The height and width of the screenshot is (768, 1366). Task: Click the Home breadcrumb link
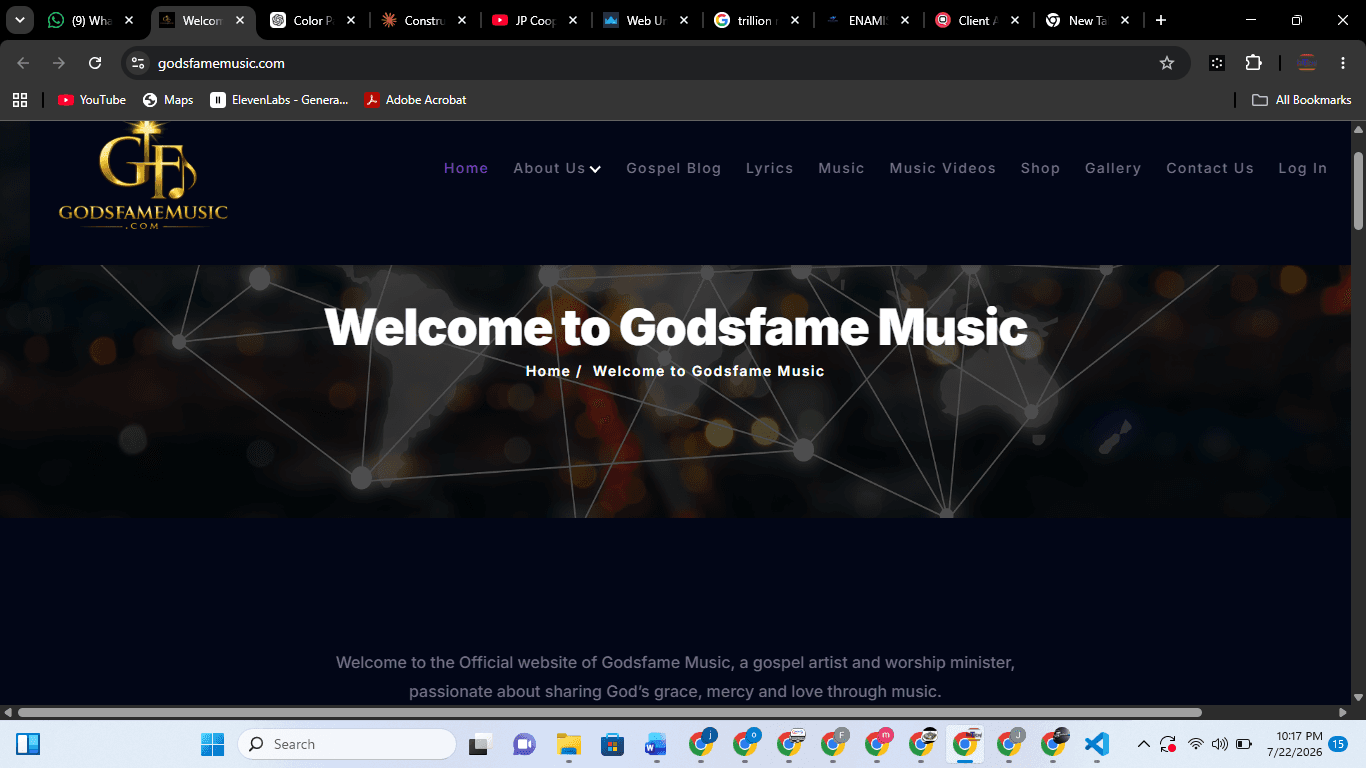pos(547,371)
